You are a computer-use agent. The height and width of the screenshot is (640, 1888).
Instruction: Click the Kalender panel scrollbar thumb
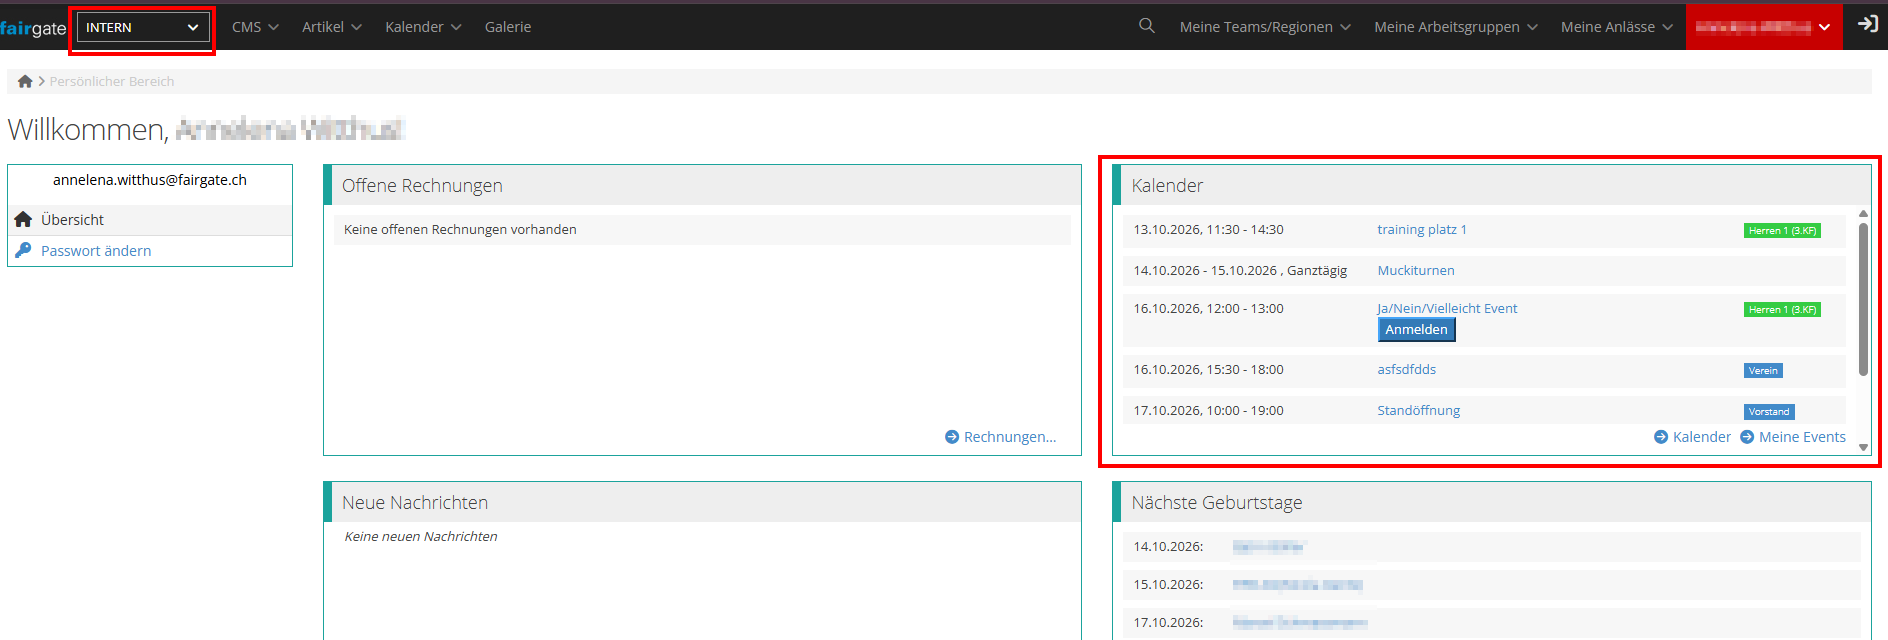(1863, 299)
